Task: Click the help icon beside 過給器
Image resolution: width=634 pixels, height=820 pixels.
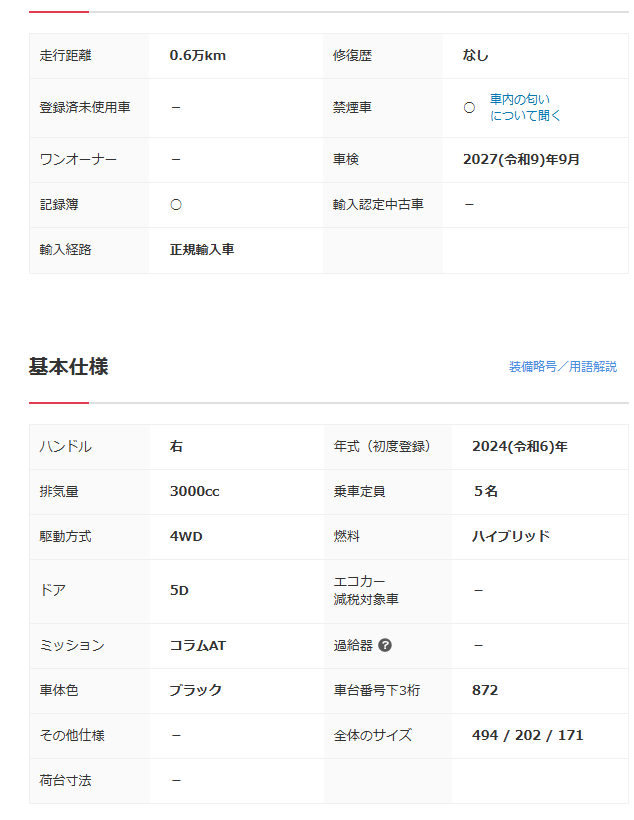Action: pos(385,645)
